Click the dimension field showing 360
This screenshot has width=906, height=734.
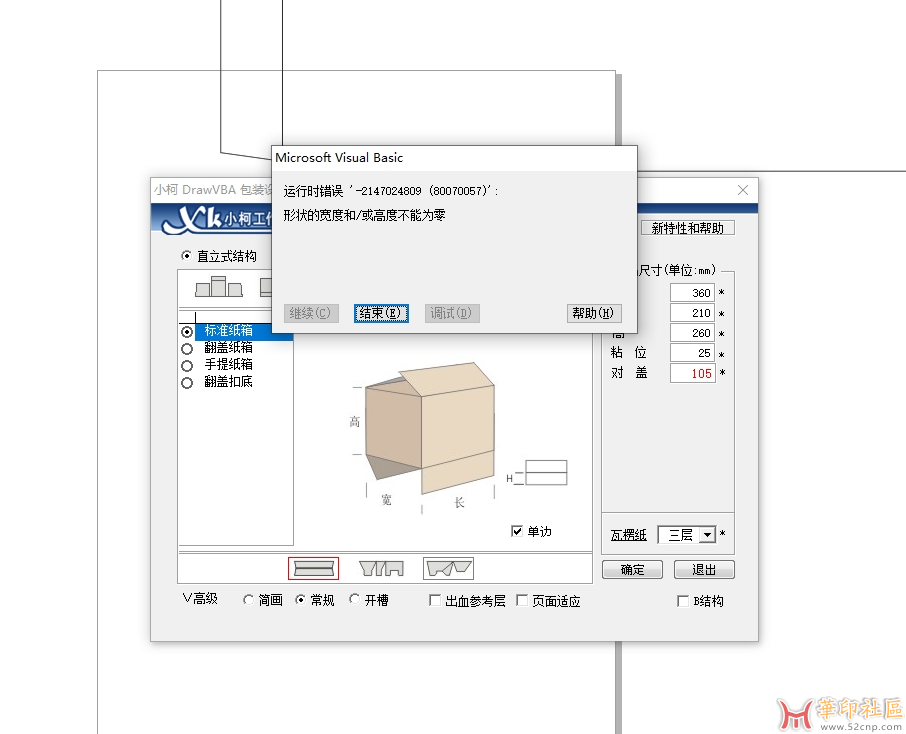692,293
